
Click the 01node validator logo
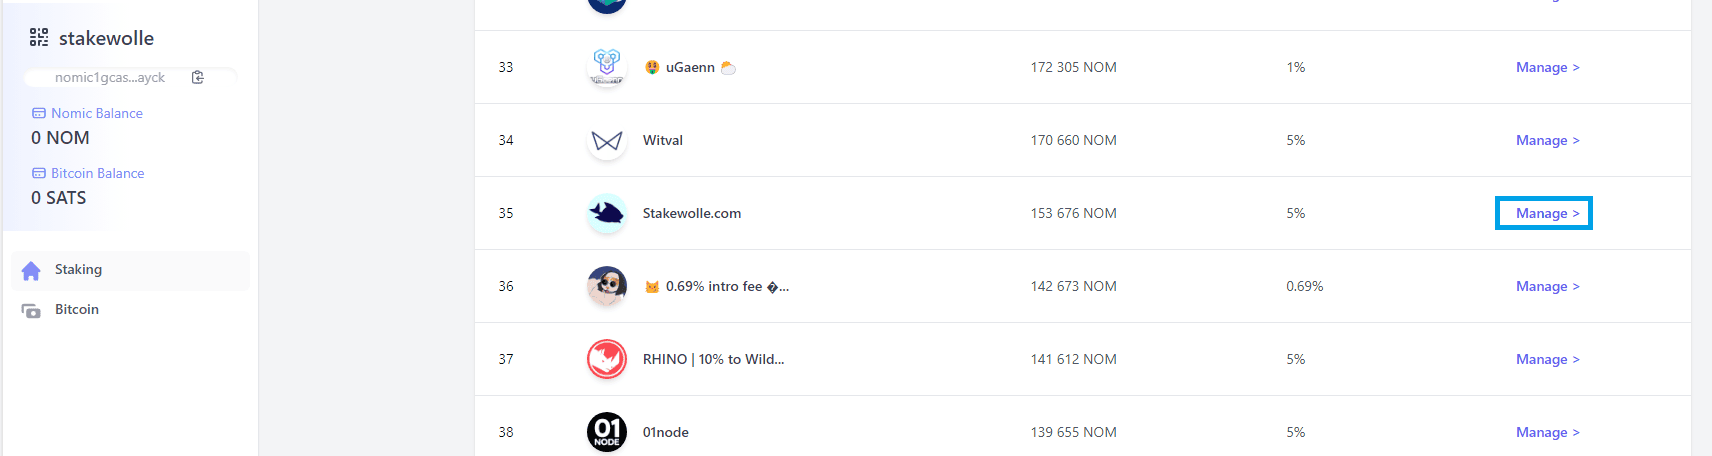pos(607,432)
